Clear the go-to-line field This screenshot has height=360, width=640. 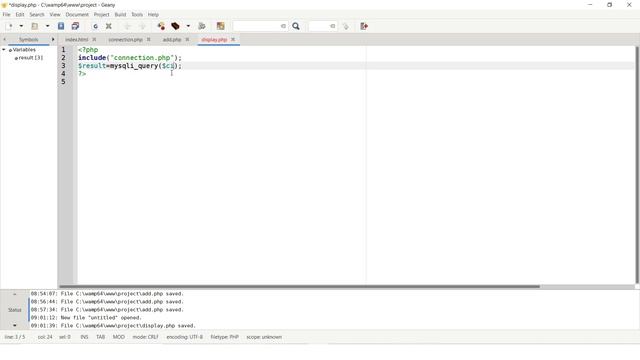coord(333,26)
